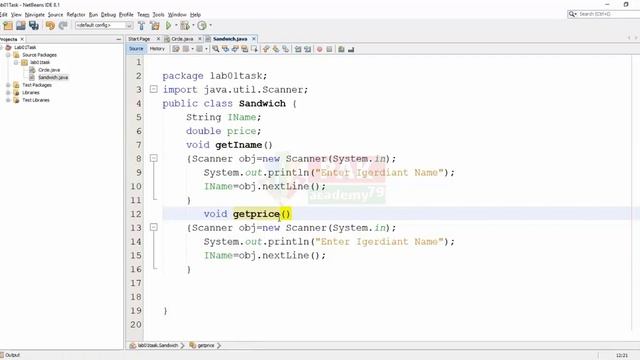Click the editor Back navigation icon

point(186,49)
